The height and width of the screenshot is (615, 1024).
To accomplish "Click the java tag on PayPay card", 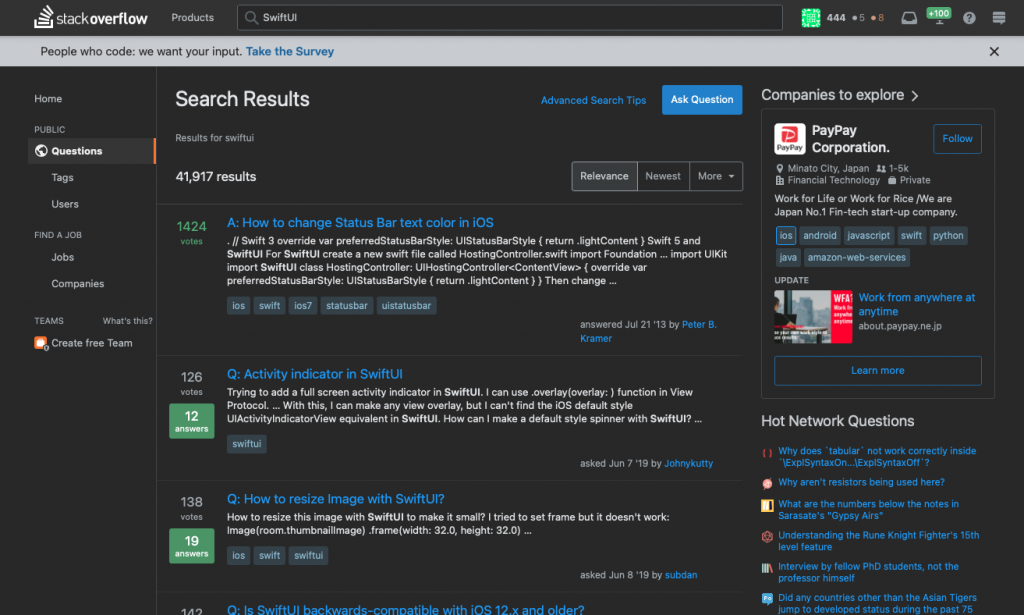I will pyautogui.click(x=788, y=257).
